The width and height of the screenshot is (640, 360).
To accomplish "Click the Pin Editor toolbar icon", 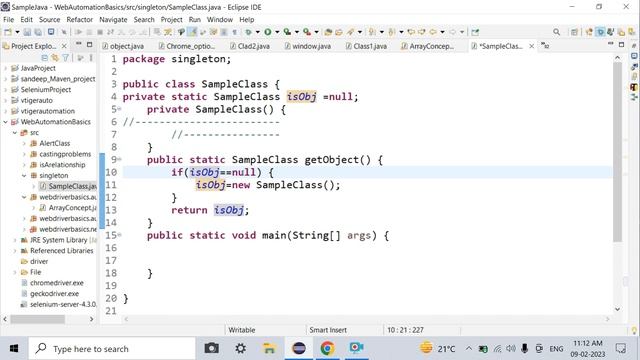I will click(475, 32).
